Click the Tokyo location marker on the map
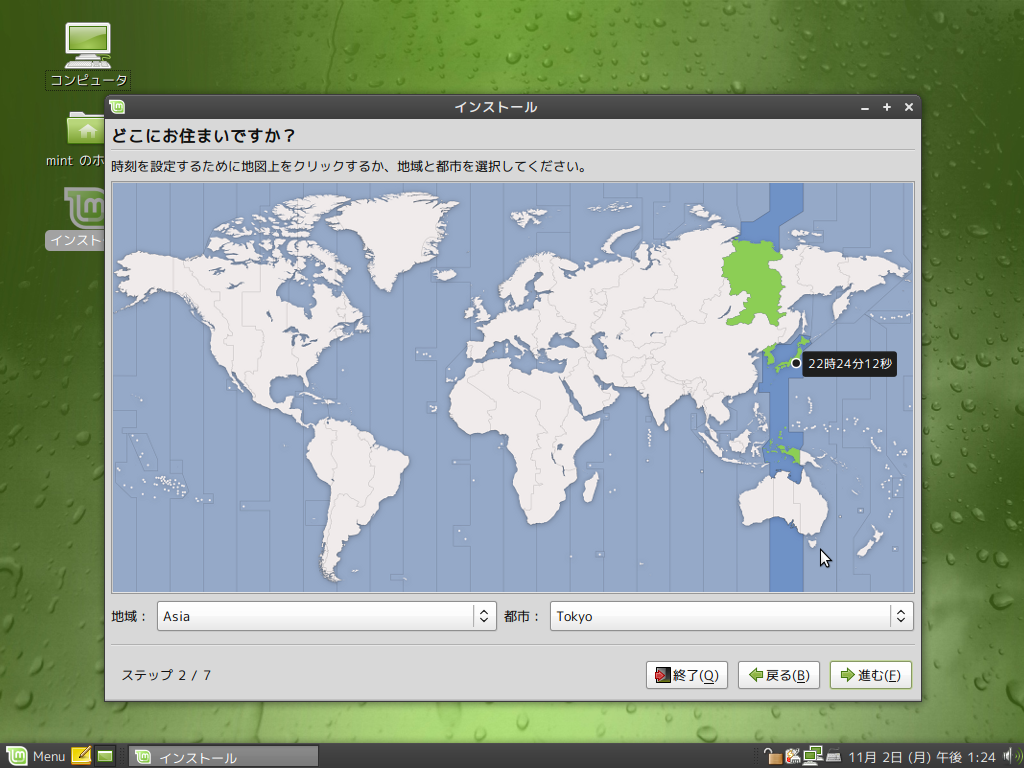This screenshot has width=1024, height=768. click(x=795, y=363)
